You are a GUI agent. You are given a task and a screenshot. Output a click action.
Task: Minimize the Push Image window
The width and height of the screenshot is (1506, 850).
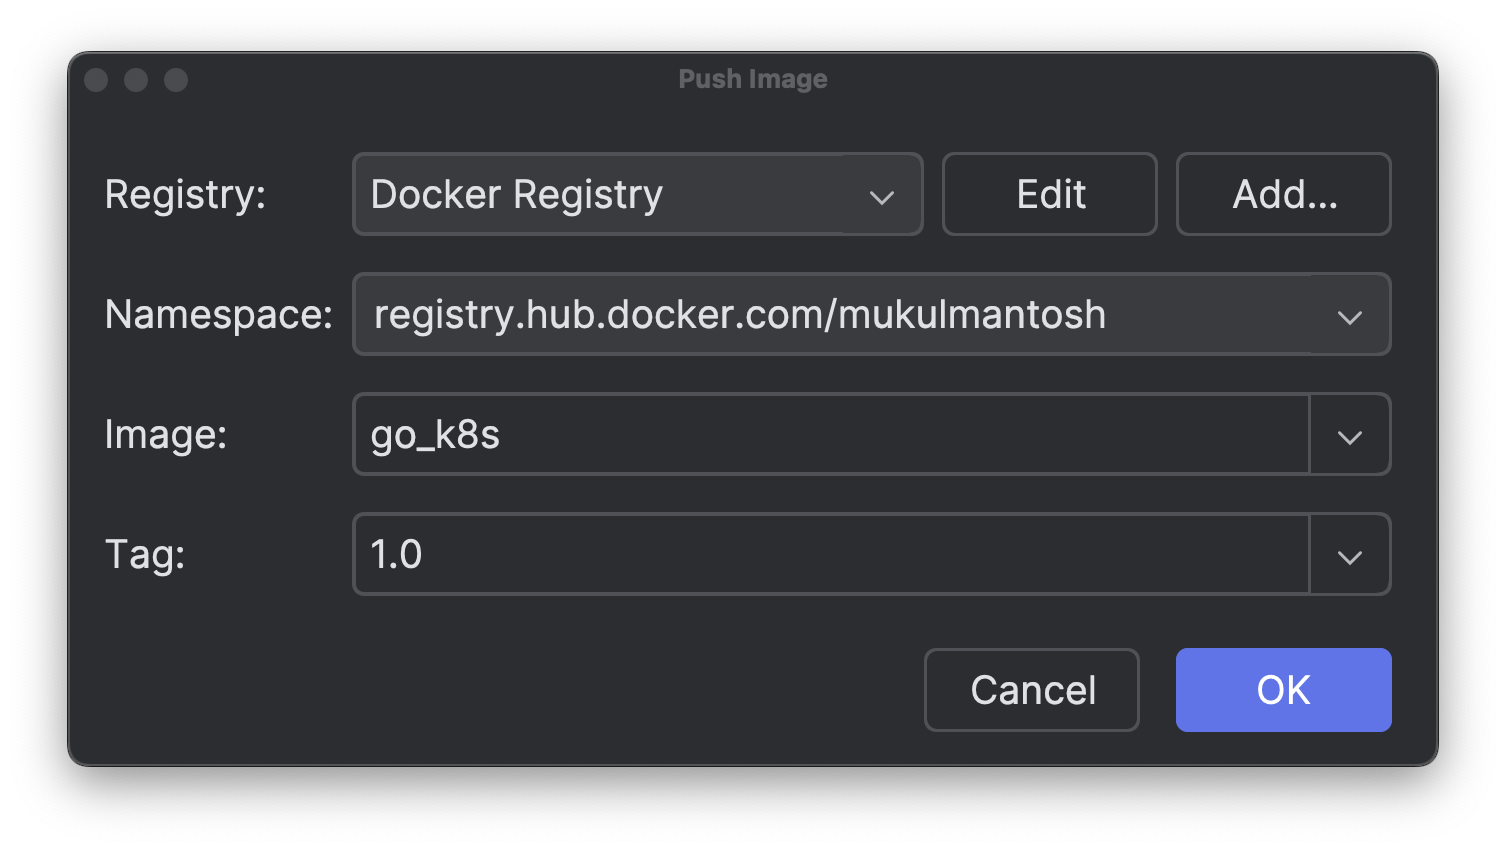point(136,80)
